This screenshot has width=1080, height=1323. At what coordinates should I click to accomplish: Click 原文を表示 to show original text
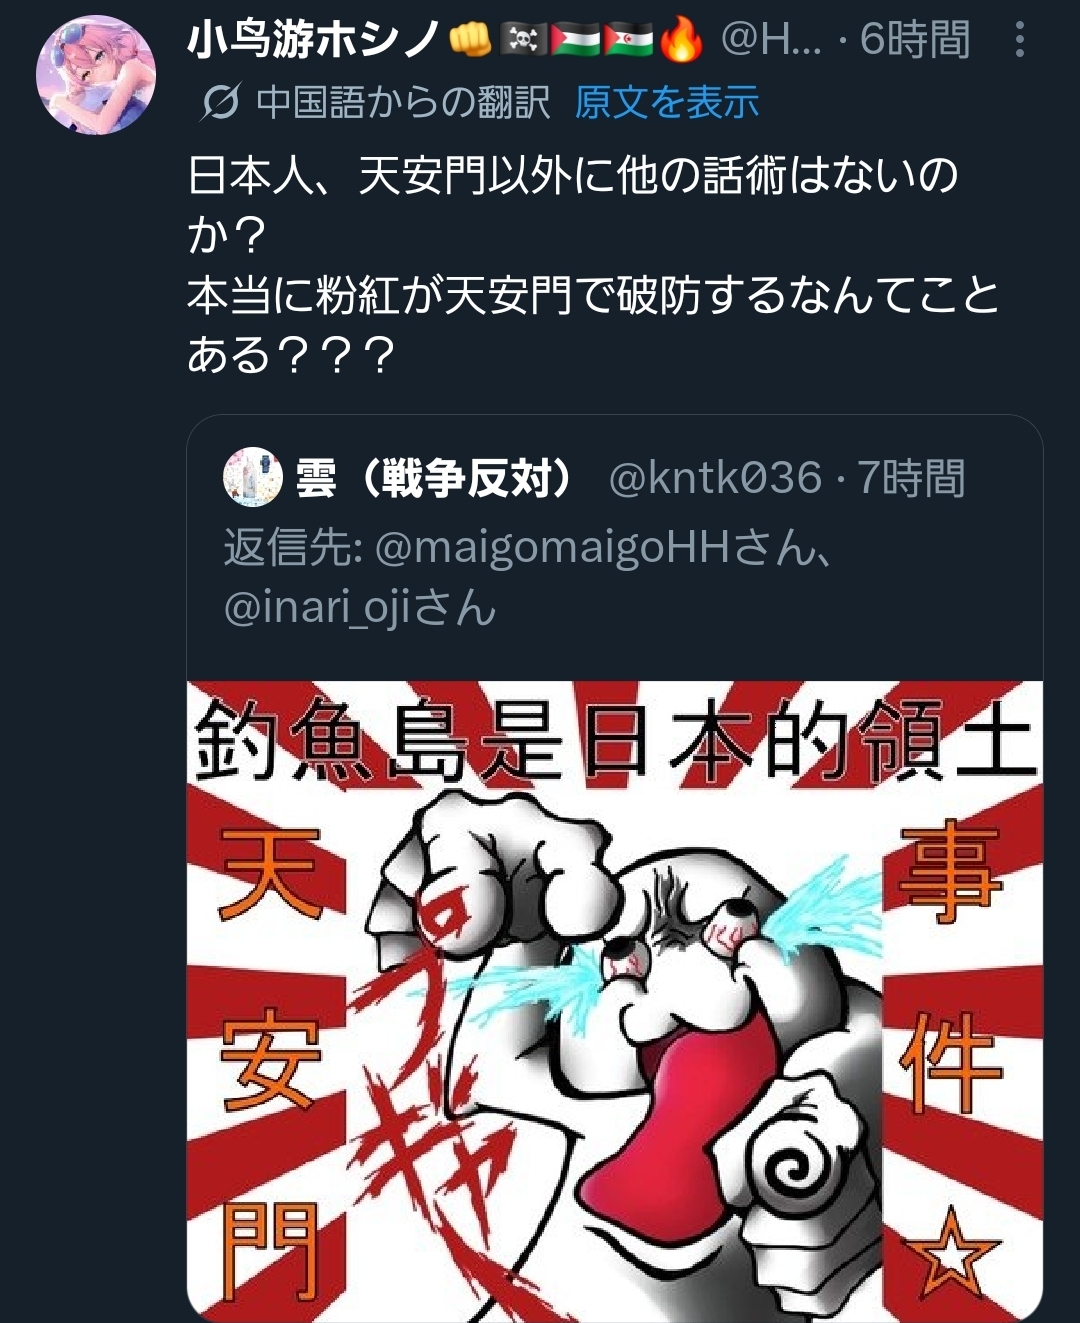[x=667, y=102]
